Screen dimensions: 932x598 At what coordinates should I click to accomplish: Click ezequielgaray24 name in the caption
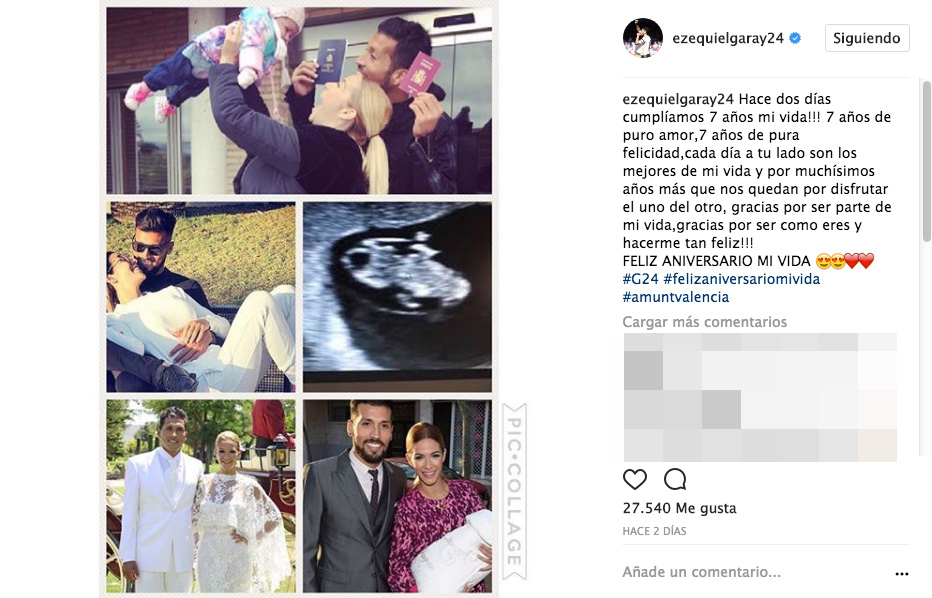[678, 99]
